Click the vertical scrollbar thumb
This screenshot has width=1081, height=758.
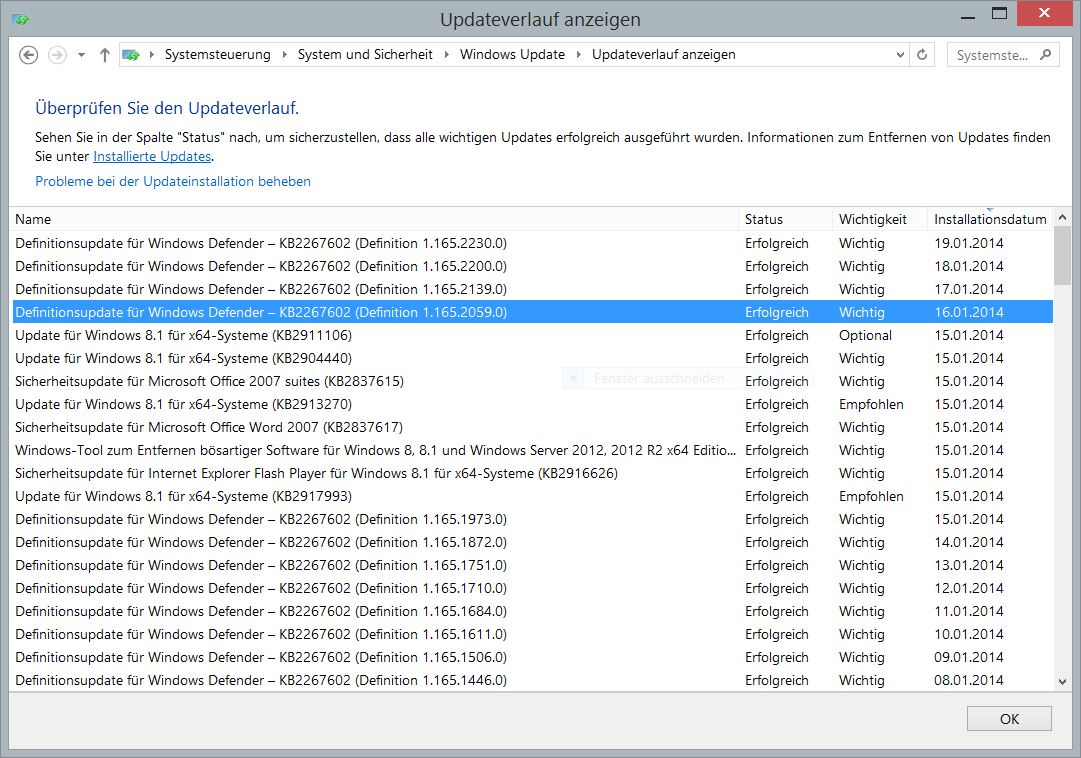1062,255
